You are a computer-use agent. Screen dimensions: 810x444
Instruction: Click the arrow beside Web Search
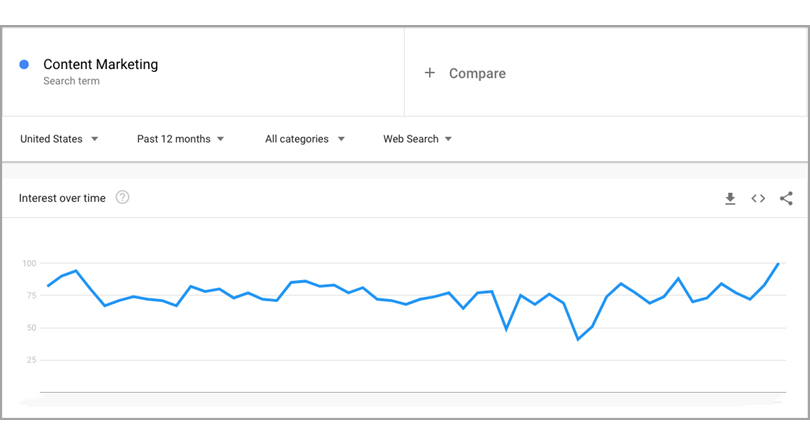[448, 139]
